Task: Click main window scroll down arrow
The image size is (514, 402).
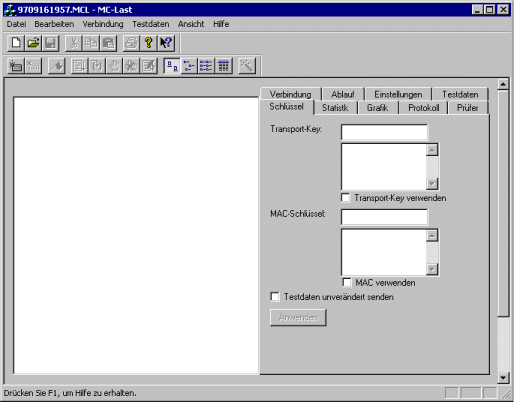Action: click(x=503, y=378)
